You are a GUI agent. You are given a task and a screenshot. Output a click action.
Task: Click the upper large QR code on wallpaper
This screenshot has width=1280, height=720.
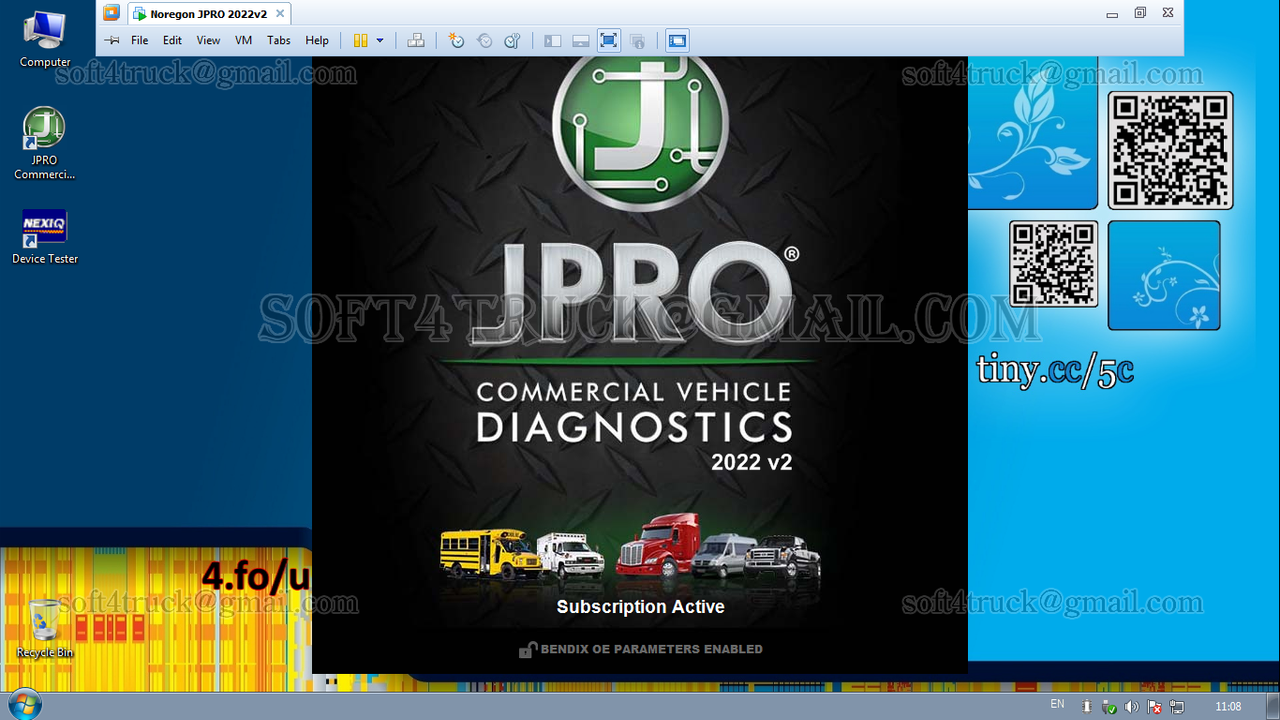pyautogui.click(x=1170, y=150)
